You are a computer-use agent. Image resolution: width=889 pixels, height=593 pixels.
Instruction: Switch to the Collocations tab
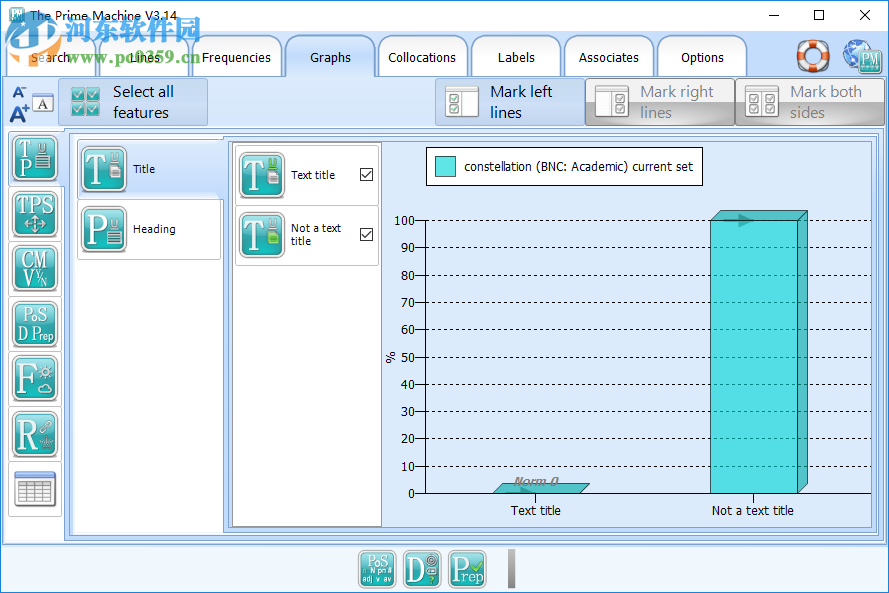click(422, 58)
